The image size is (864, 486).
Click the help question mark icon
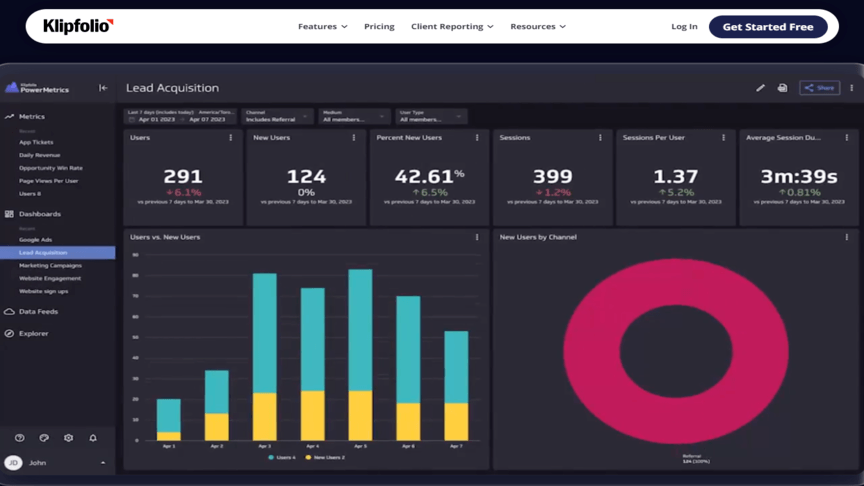click(19, 438)
